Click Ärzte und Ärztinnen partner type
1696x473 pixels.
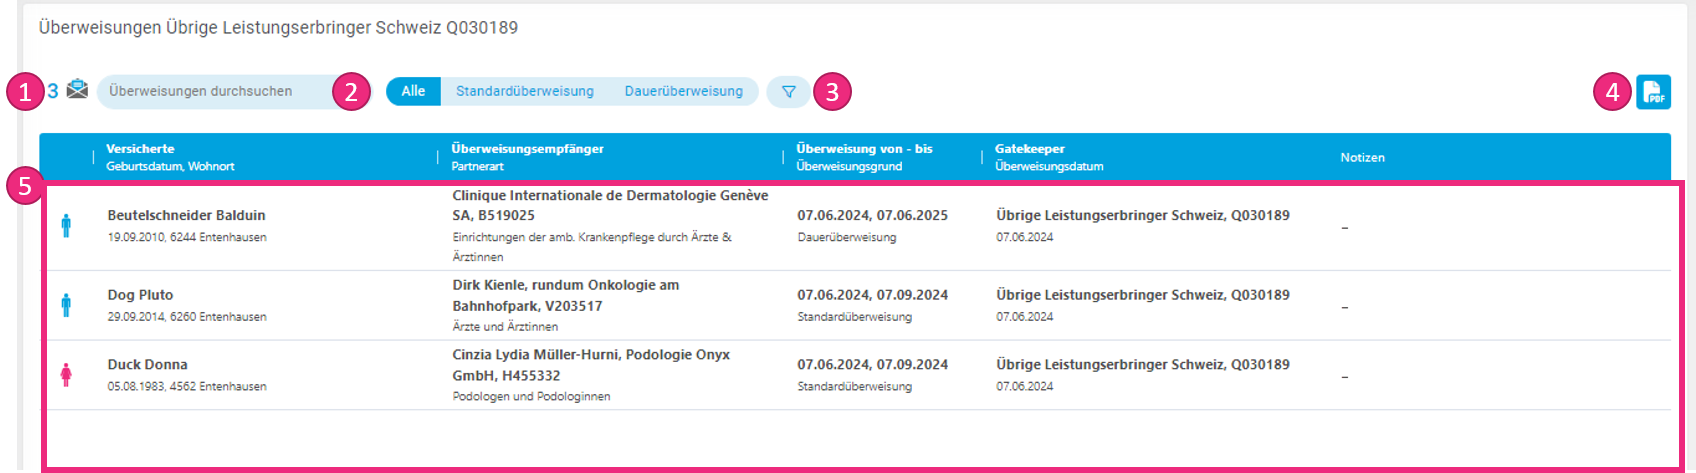505,327
